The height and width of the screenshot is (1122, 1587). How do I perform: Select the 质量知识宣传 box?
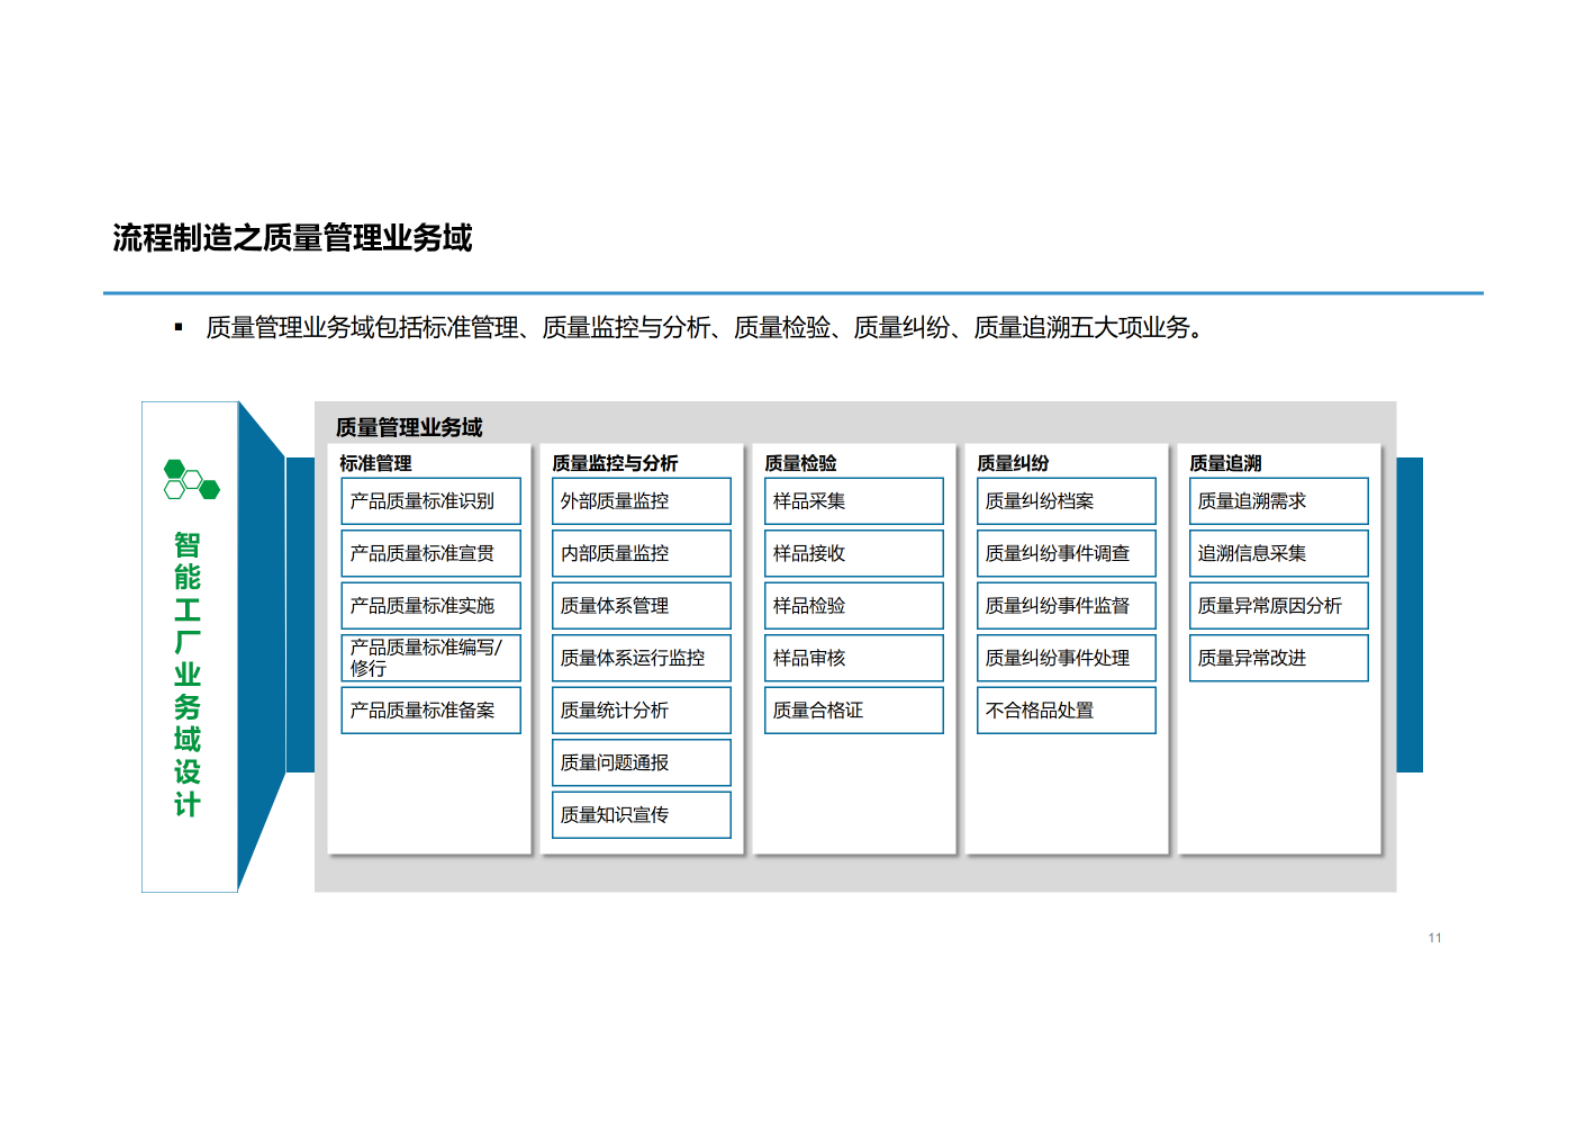641,815
